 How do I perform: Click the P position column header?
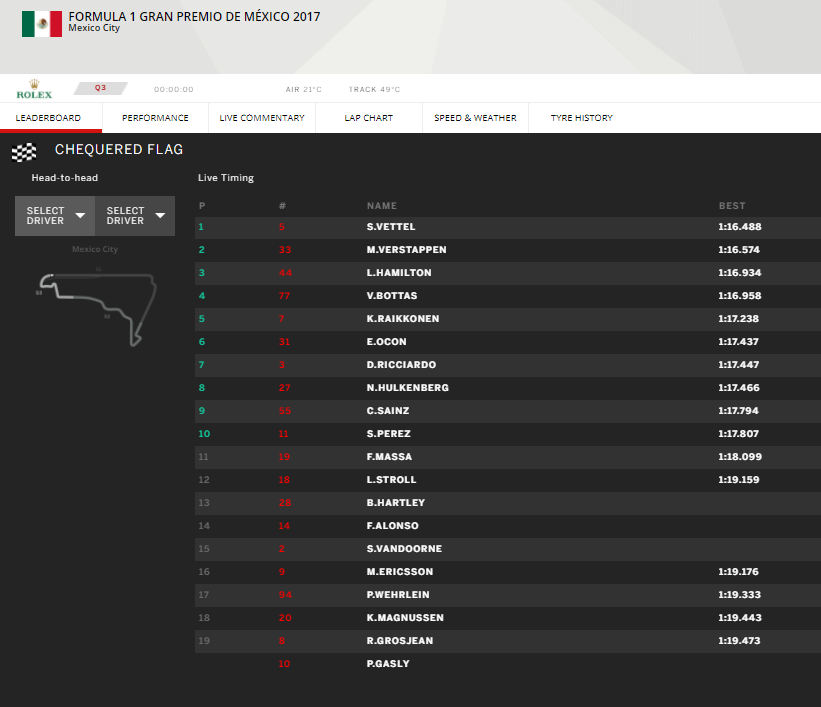[202, 206]
